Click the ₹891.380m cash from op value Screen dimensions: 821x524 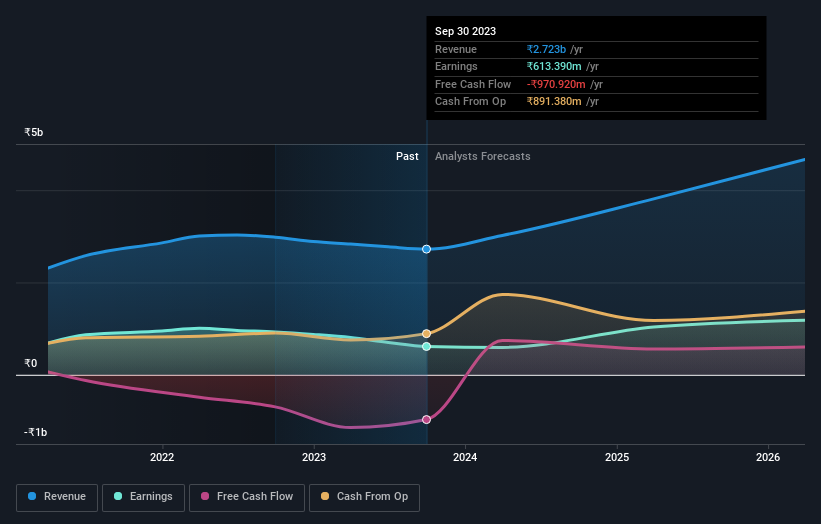pos(554,102)
